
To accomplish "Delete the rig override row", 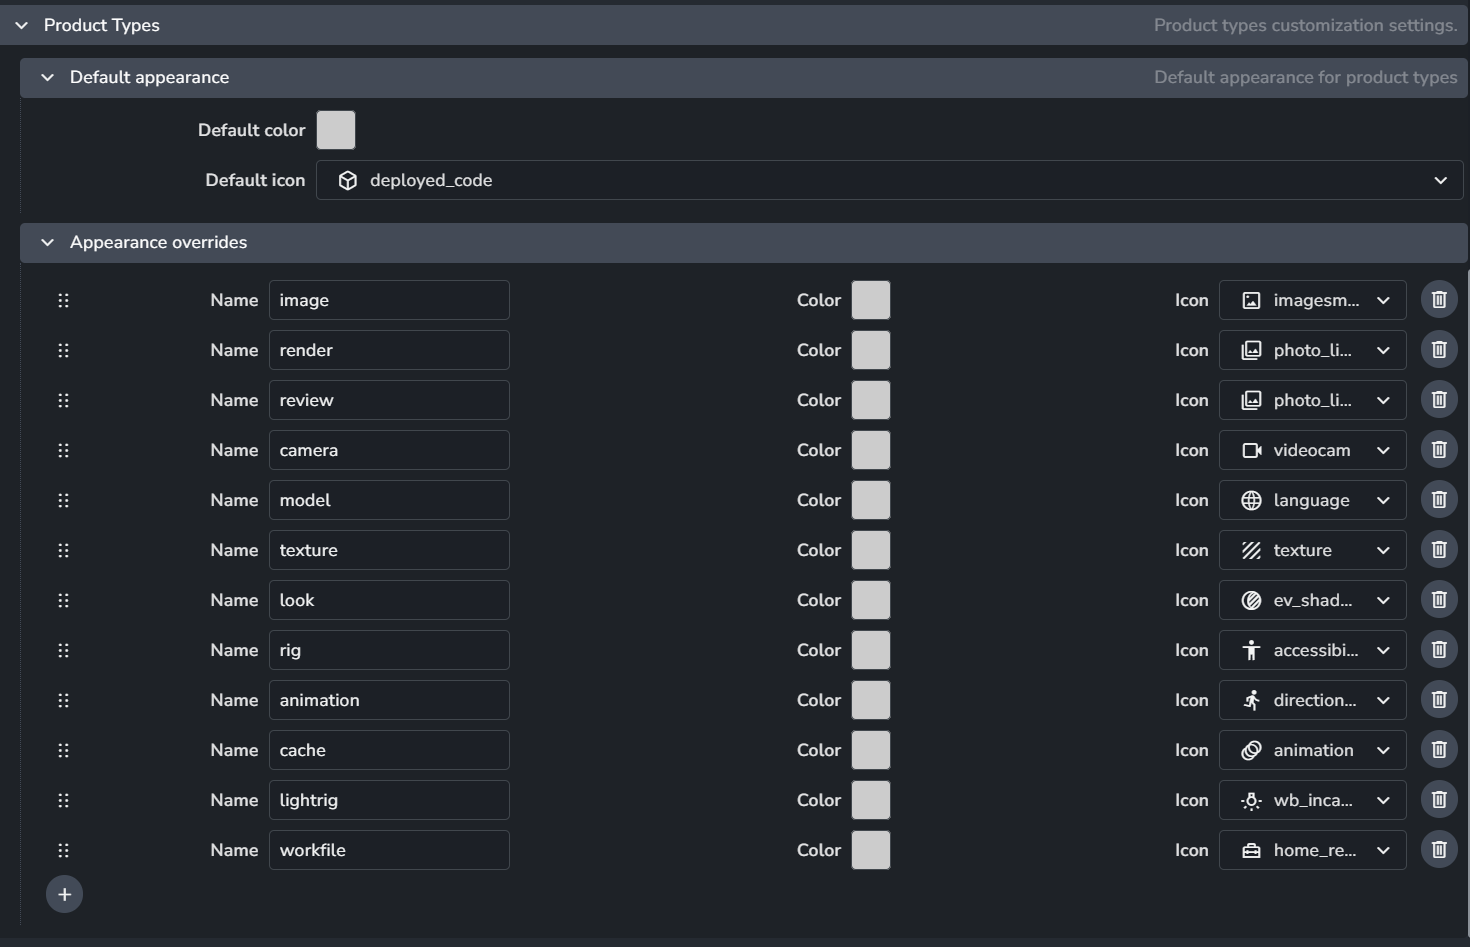I will pos(1439,650).
